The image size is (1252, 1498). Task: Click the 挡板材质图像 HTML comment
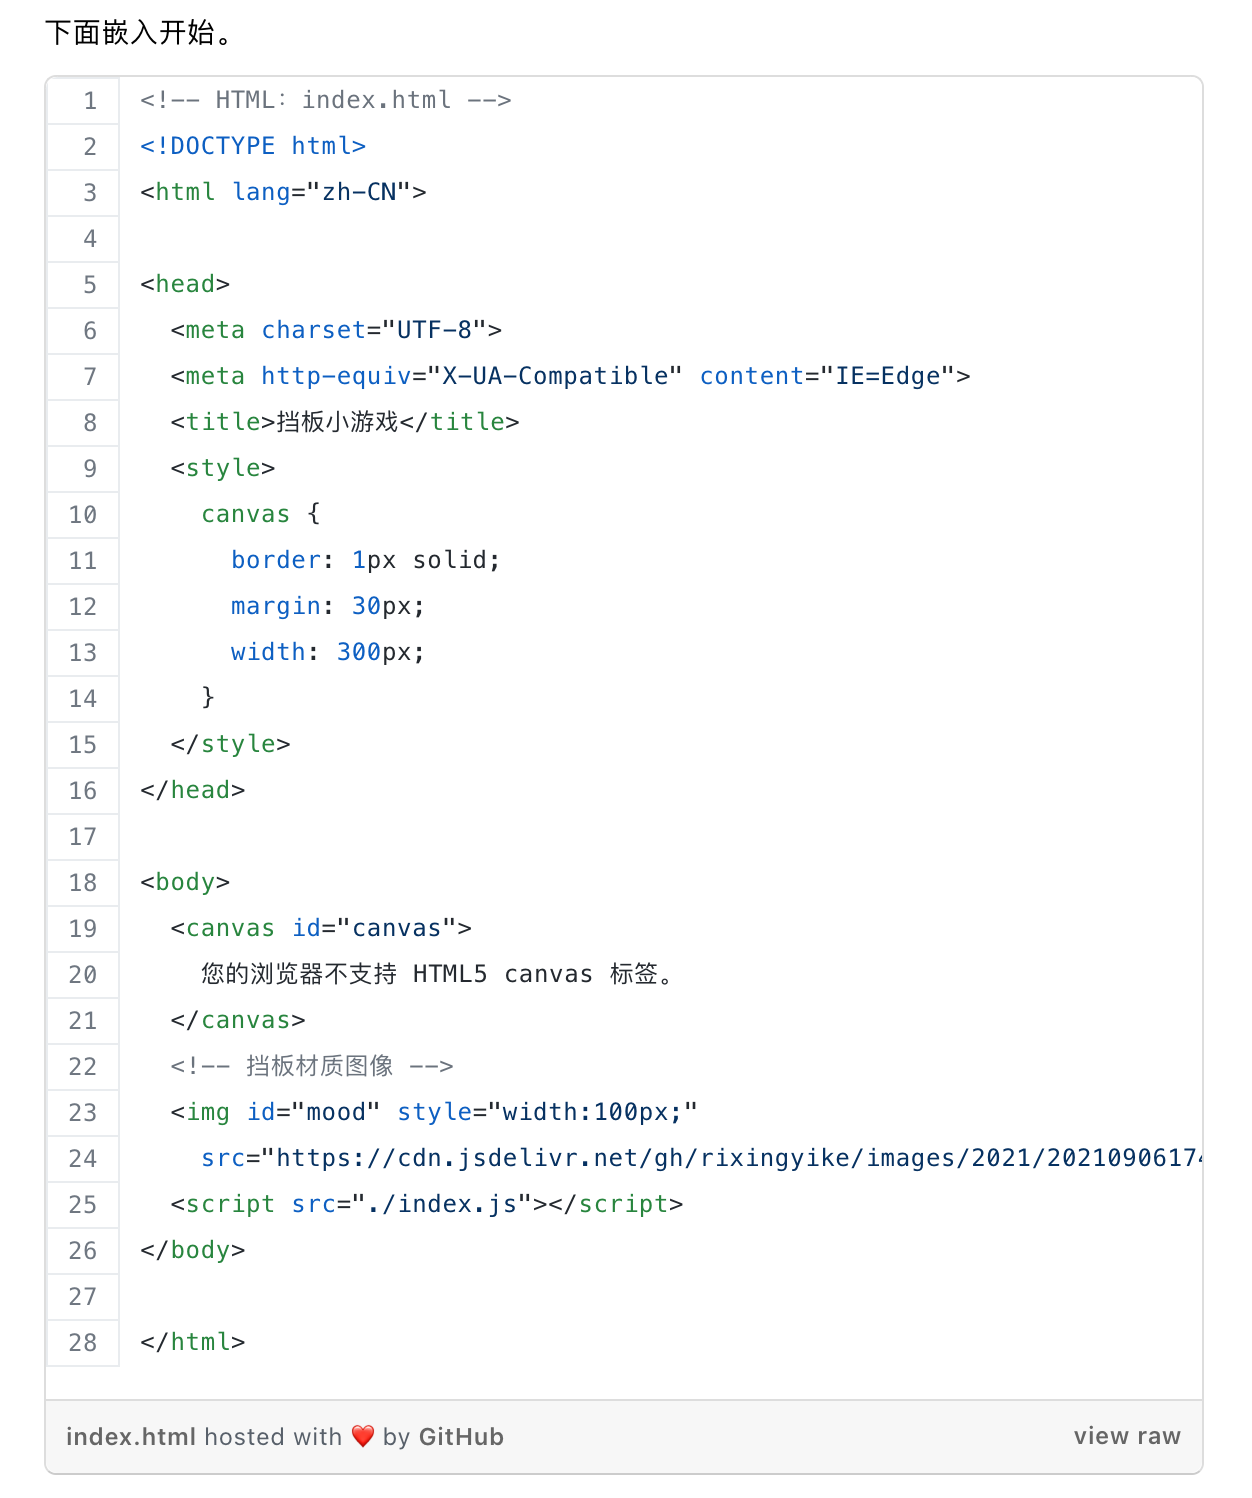(312, 1066)
